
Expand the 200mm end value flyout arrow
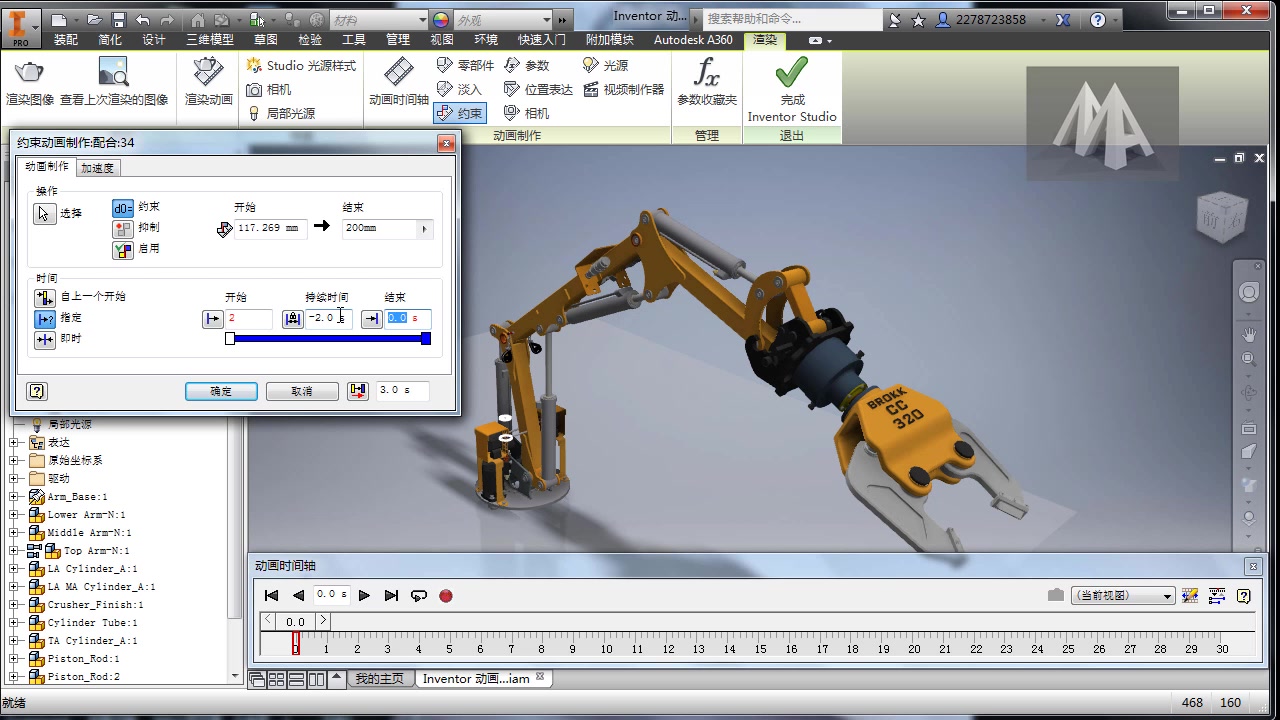pos(424,229)
